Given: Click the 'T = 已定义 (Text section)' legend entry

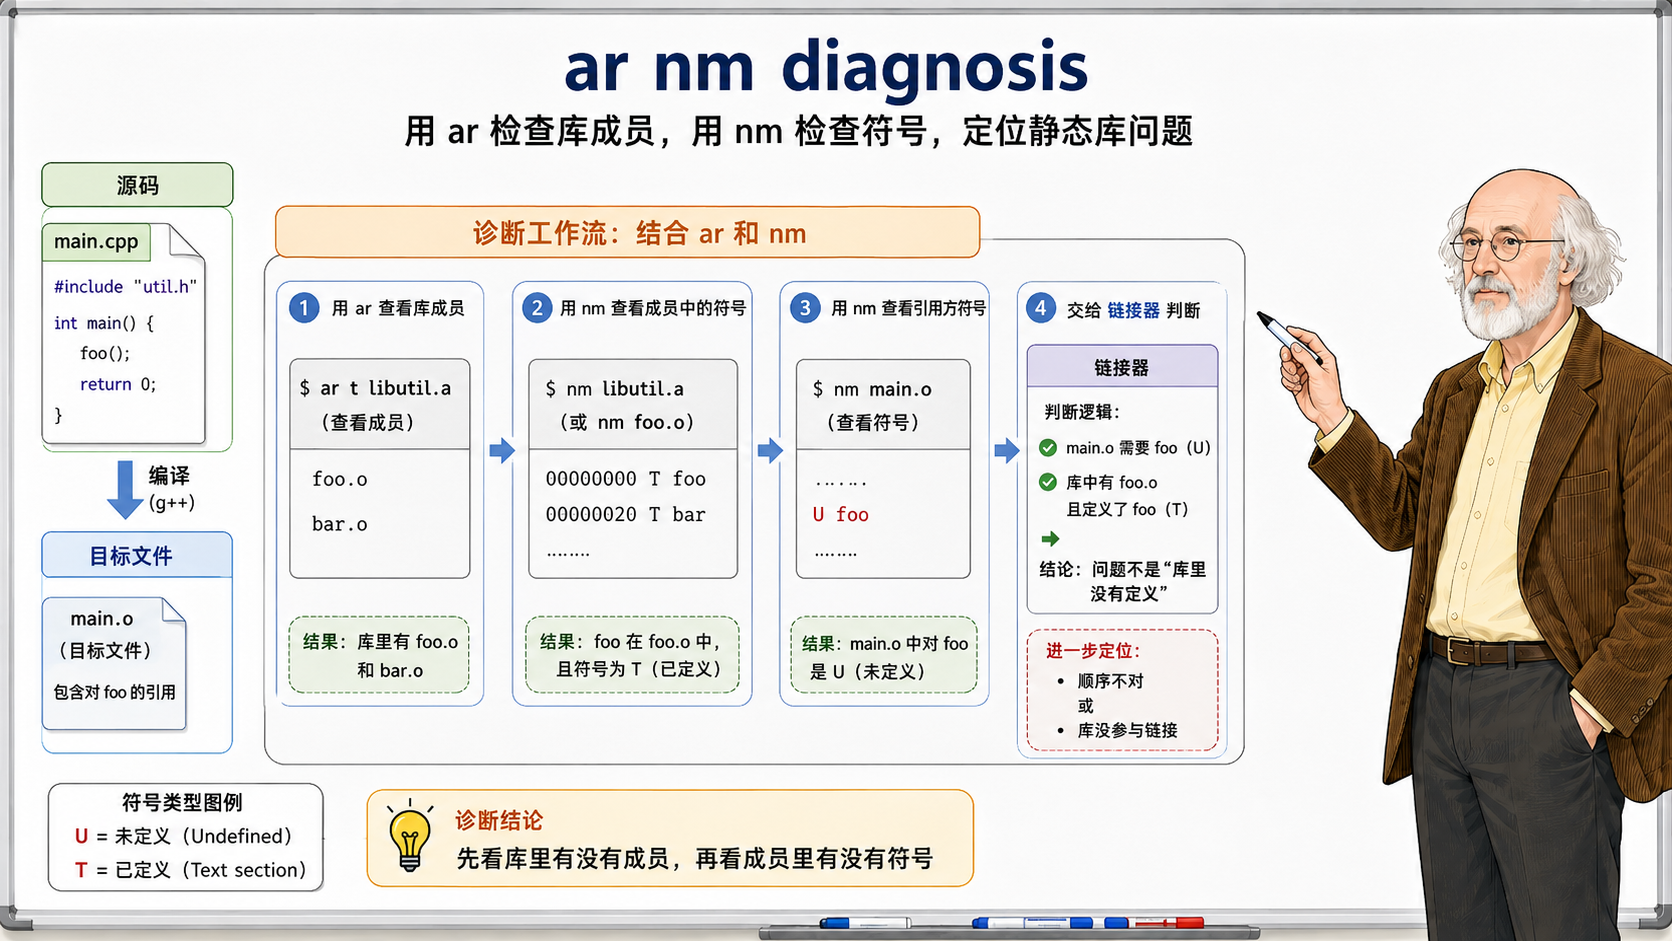Looking at the screenshot, I should pyautogui.click(x=190, y=870).
